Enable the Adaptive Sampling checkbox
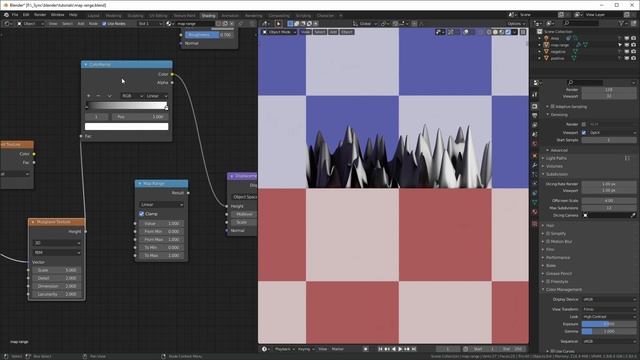 [x=553, y=107]
